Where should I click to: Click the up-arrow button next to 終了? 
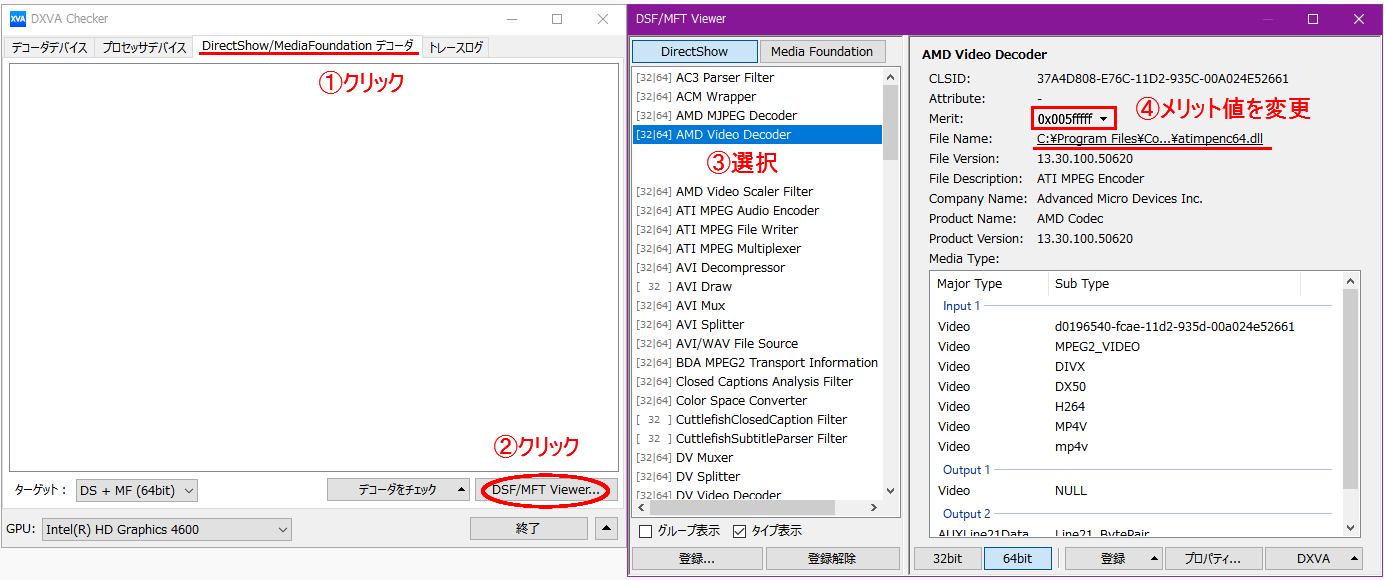[x=607, y=529]
